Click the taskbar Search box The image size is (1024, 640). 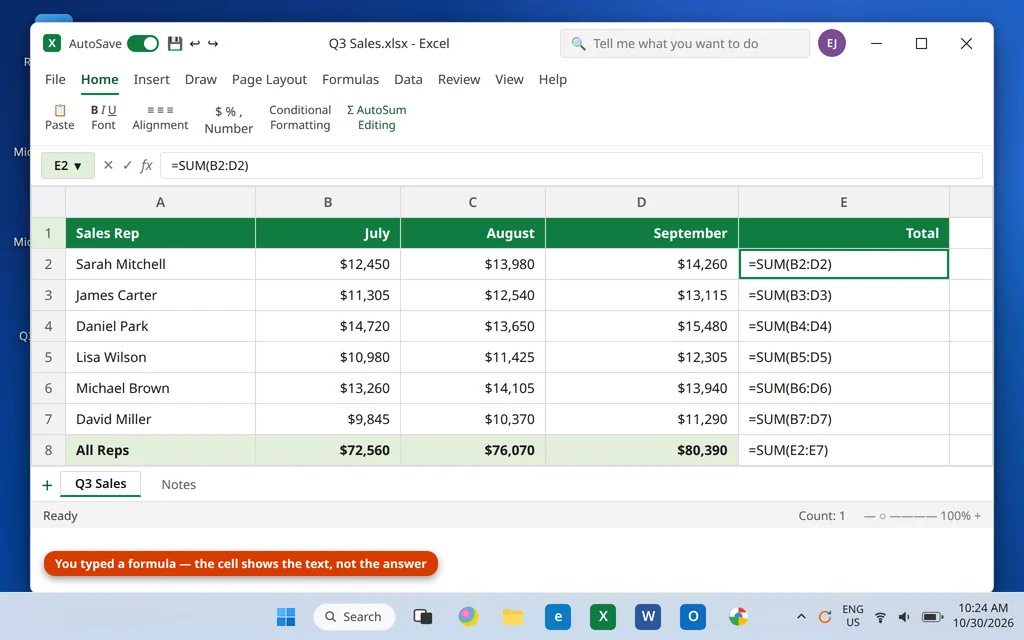pyautogui.click(x=354, y=616)
